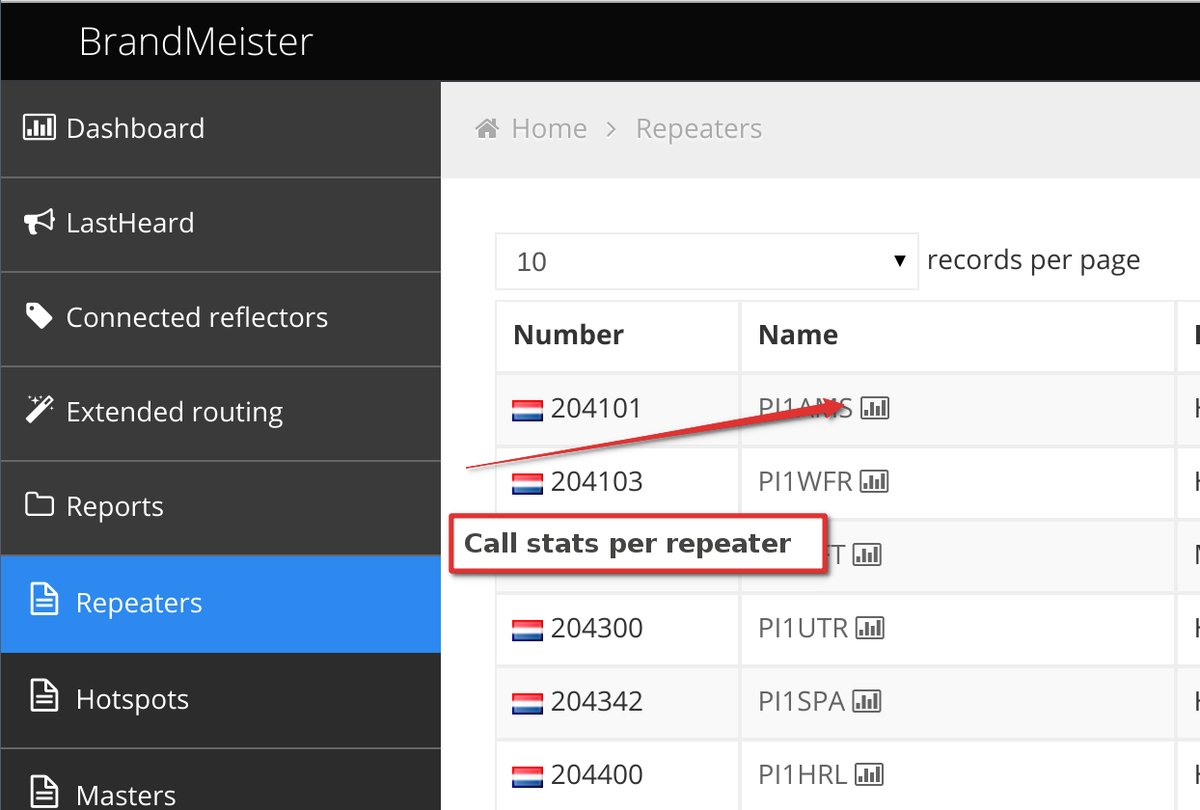Click the Reports folder icon
The height and width of the screenshot is (810, 1200).
(39, 504)
